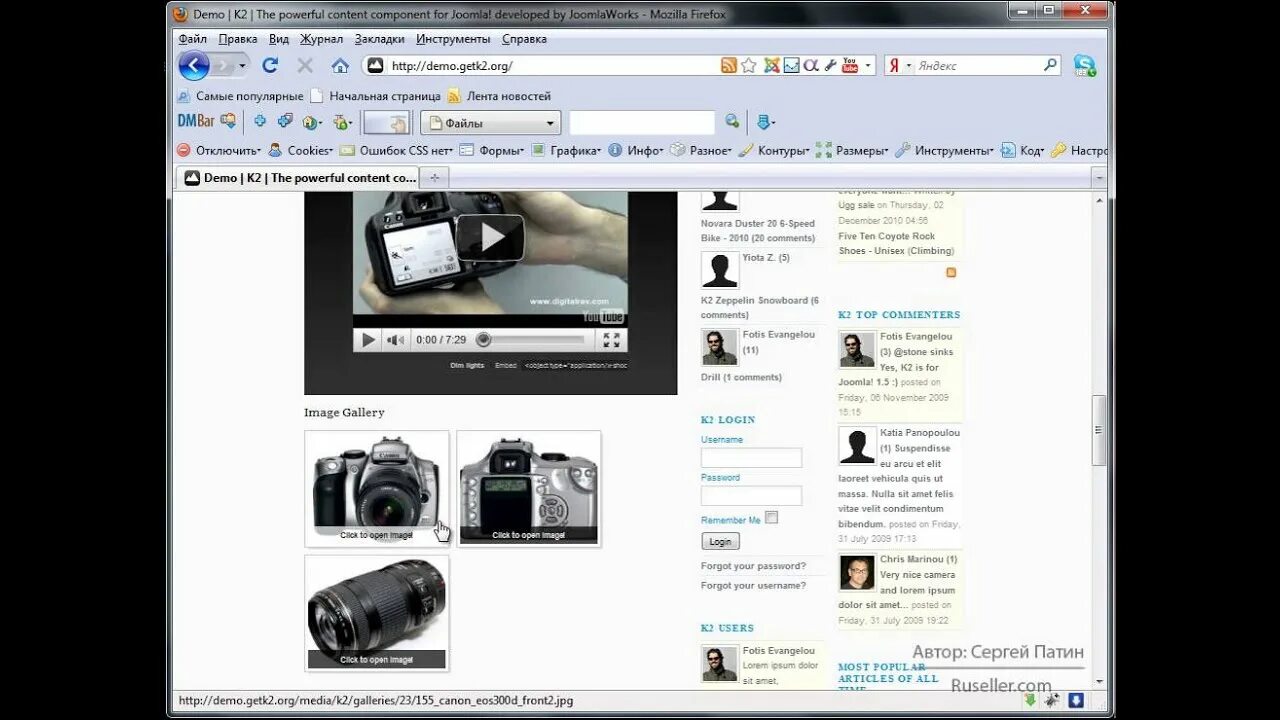1280x720 pixels.
Task: Click the blue plus icon on DMBar
Action: click(x=259, y=121)
